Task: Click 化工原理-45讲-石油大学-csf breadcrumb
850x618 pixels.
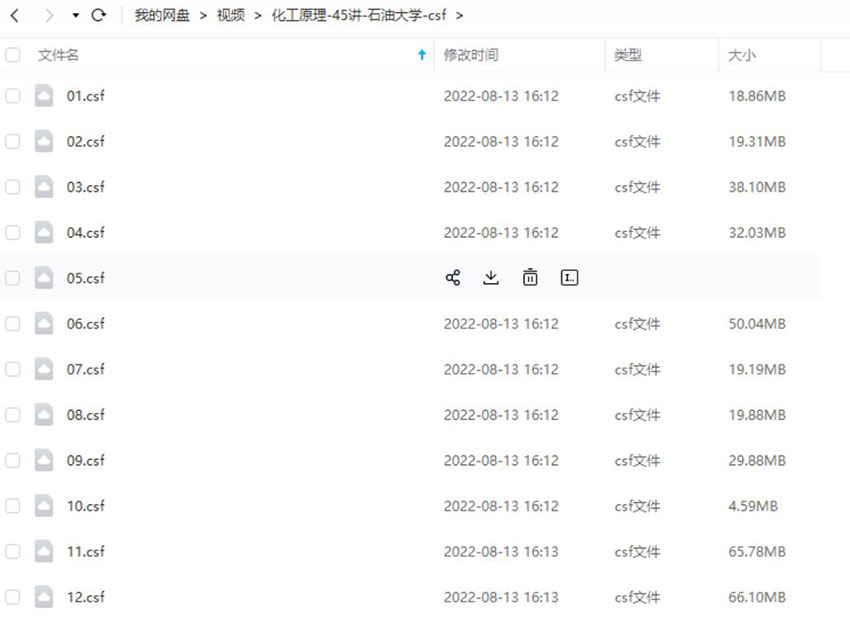Action: point(359,15)
